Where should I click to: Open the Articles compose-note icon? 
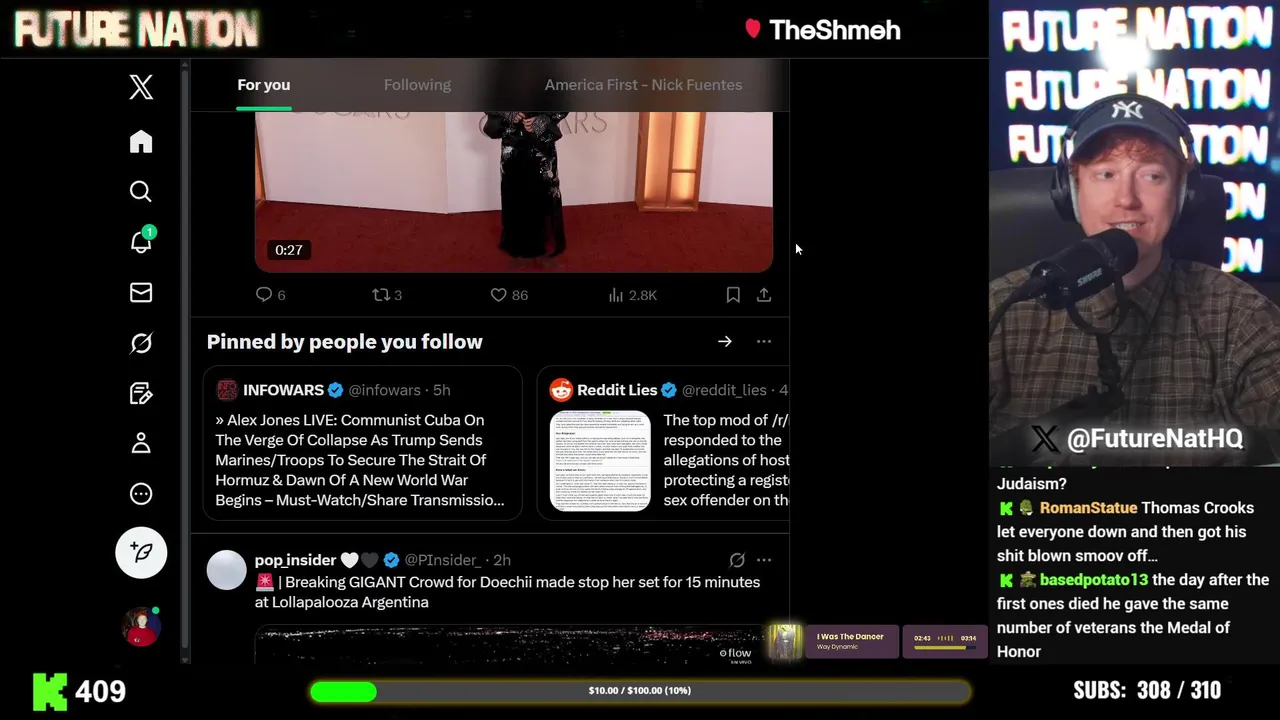pyautogui.click(x=141, y=393)
